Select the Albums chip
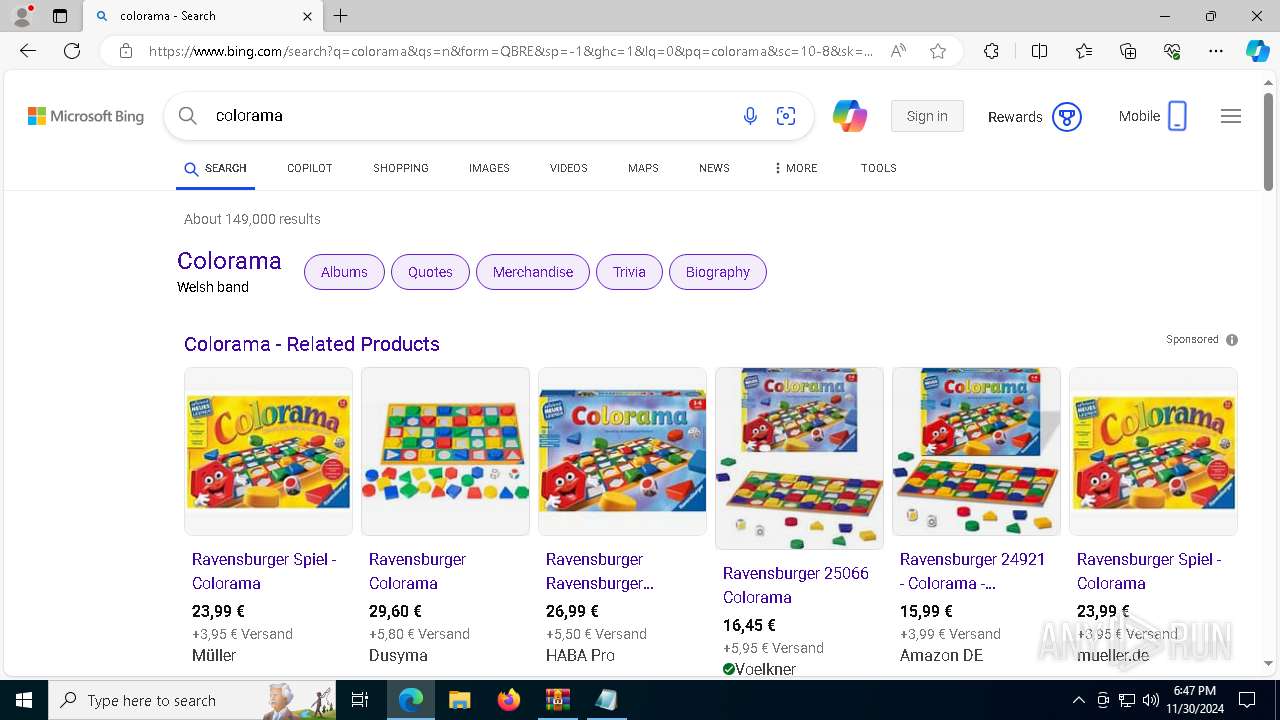Image resolution: width=1280 pixels, height=720 pixels. [344, 272]
